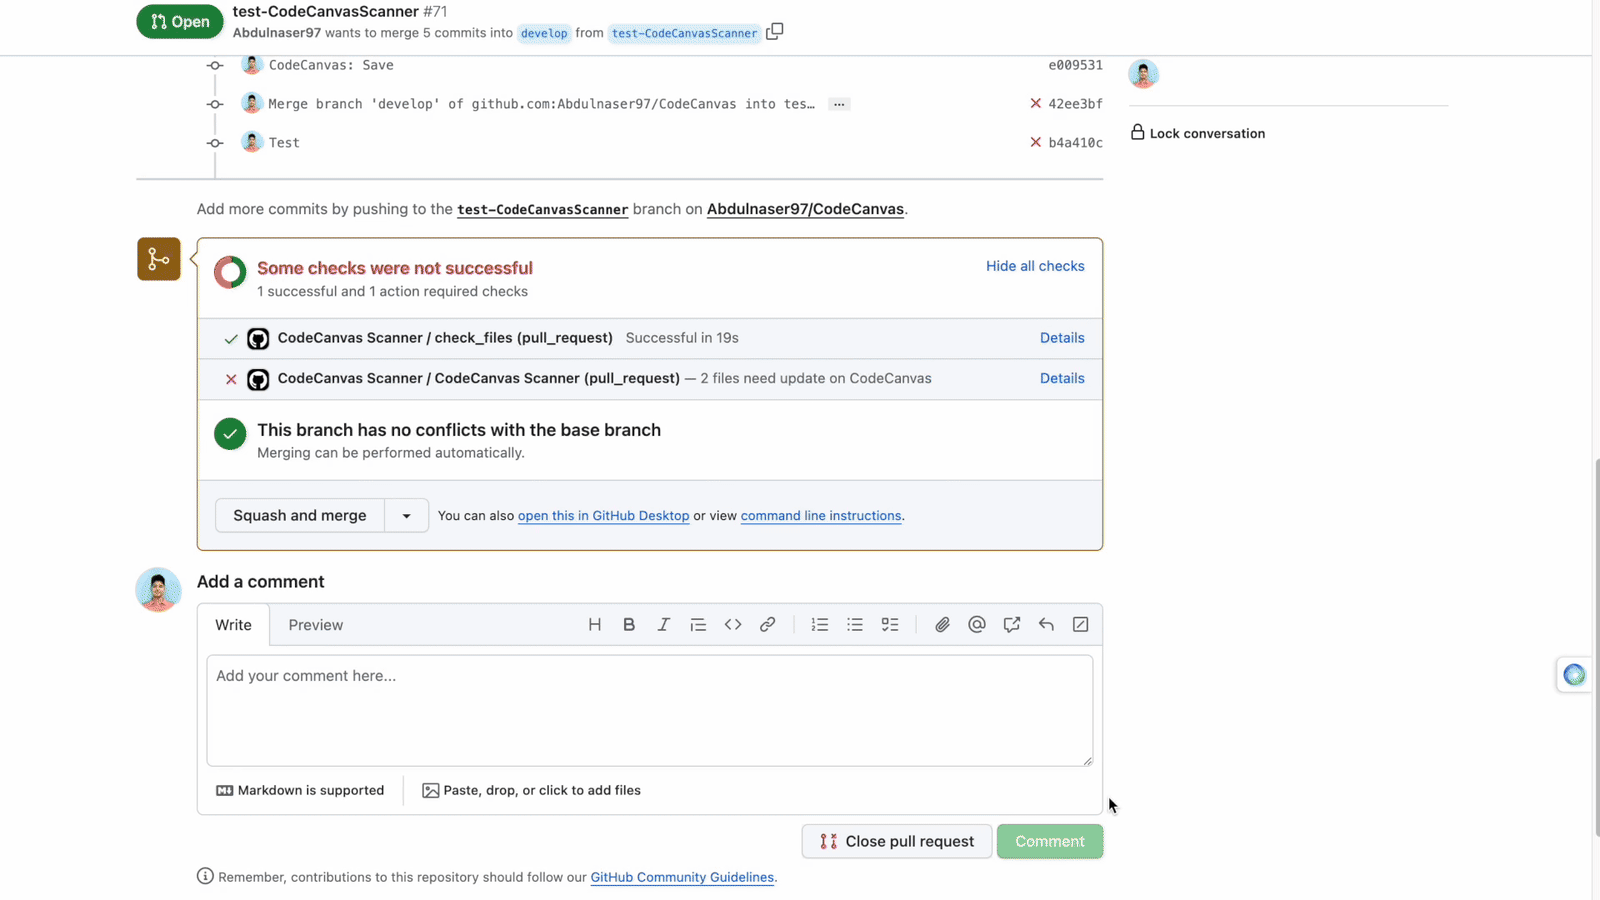Open the Squash and merge options dropdown
Viewport: 1600px width, 900px height.
(x=406, y=515)
